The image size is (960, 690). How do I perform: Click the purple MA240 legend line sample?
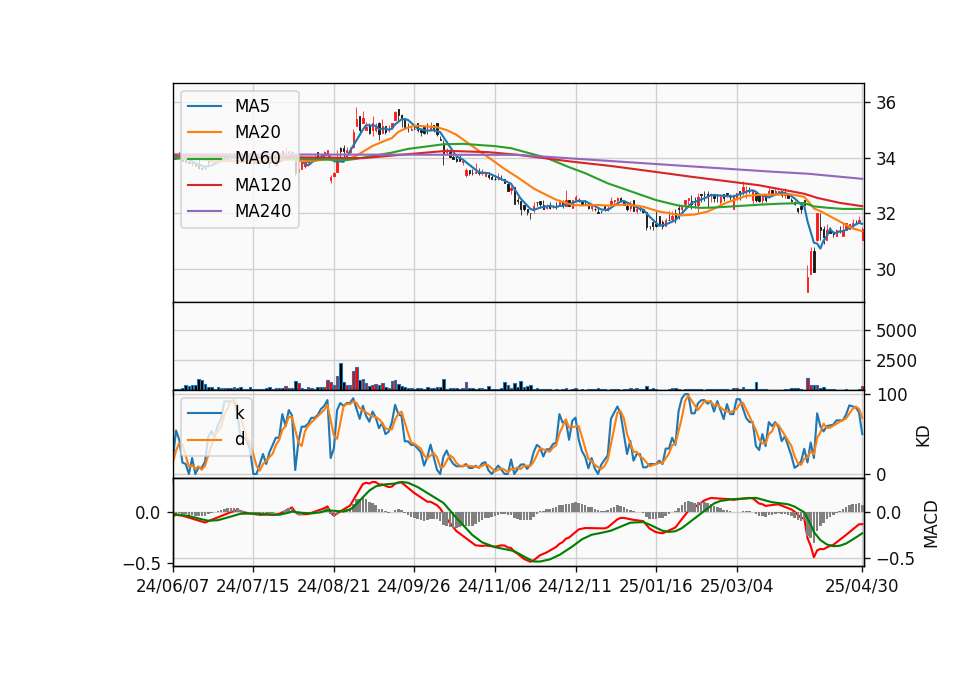coord(204,211)
